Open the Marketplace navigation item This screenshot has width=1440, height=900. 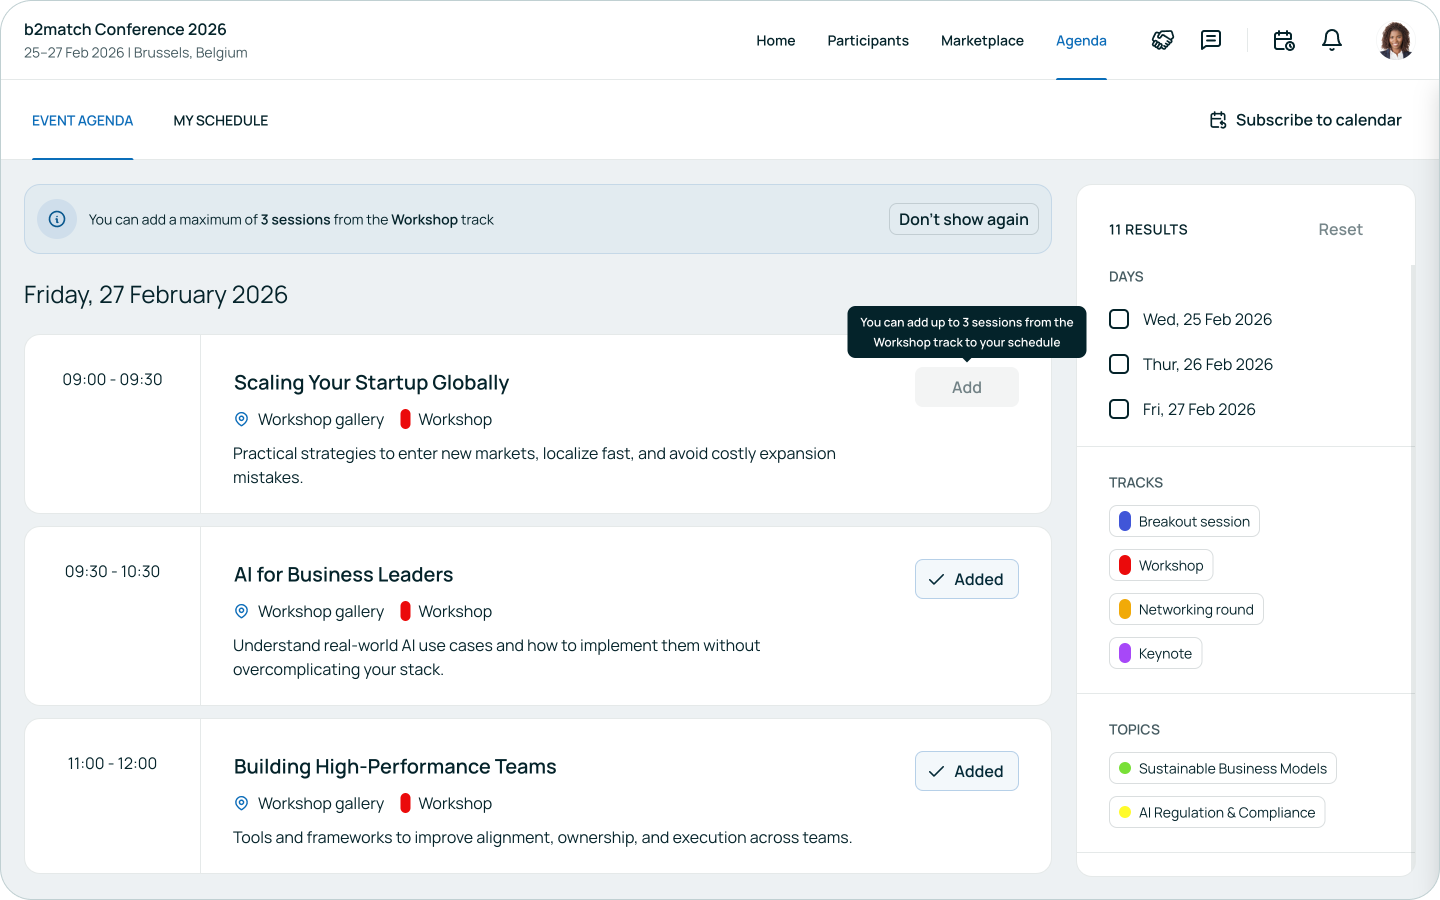tap(982, 40)
